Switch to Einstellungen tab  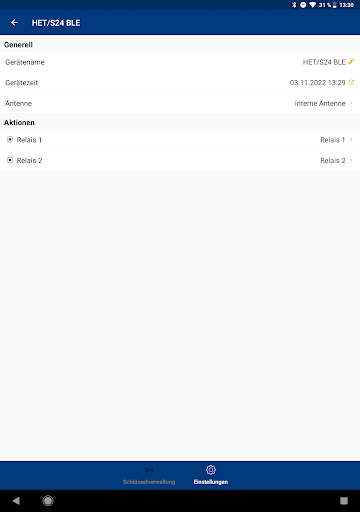(x=211, y=475)
